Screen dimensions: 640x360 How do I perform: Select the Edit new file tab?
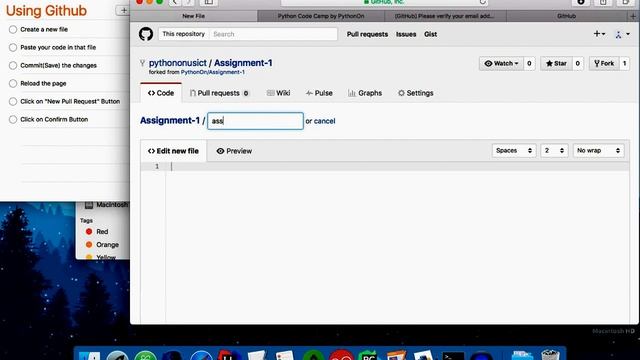tap(173, 151)
